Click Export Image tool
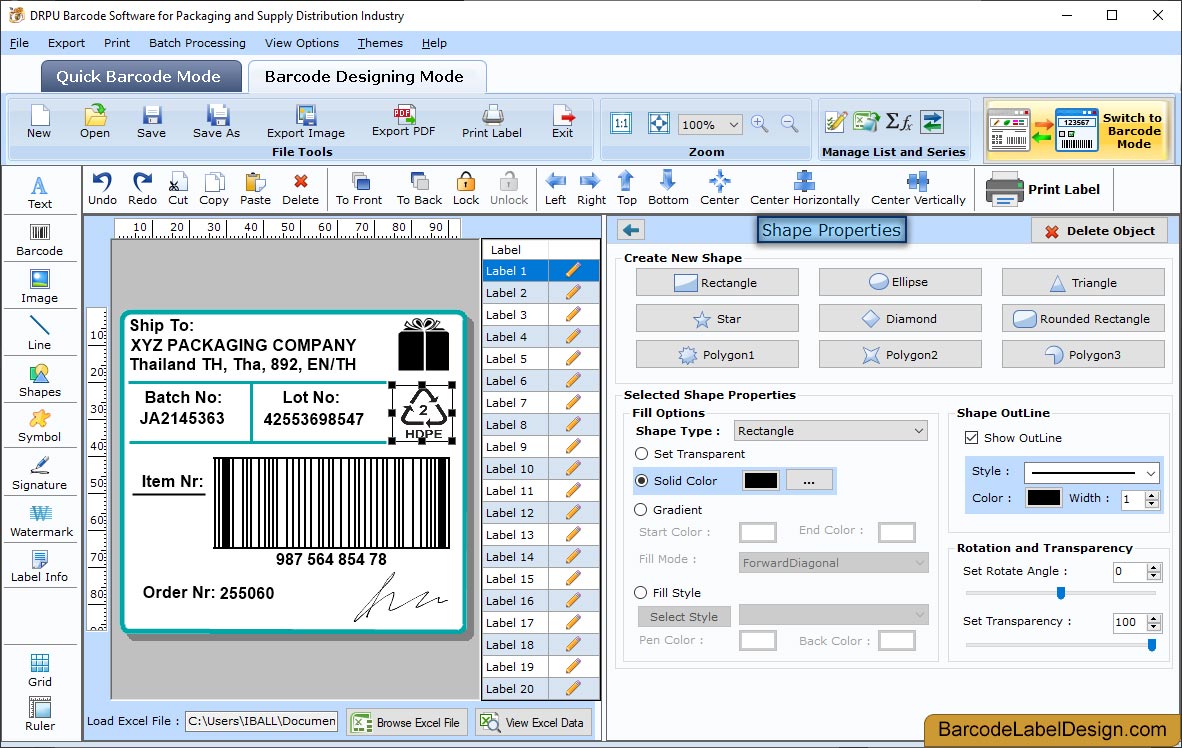This screenshot has height=748, width=1182. pos(305,122)
